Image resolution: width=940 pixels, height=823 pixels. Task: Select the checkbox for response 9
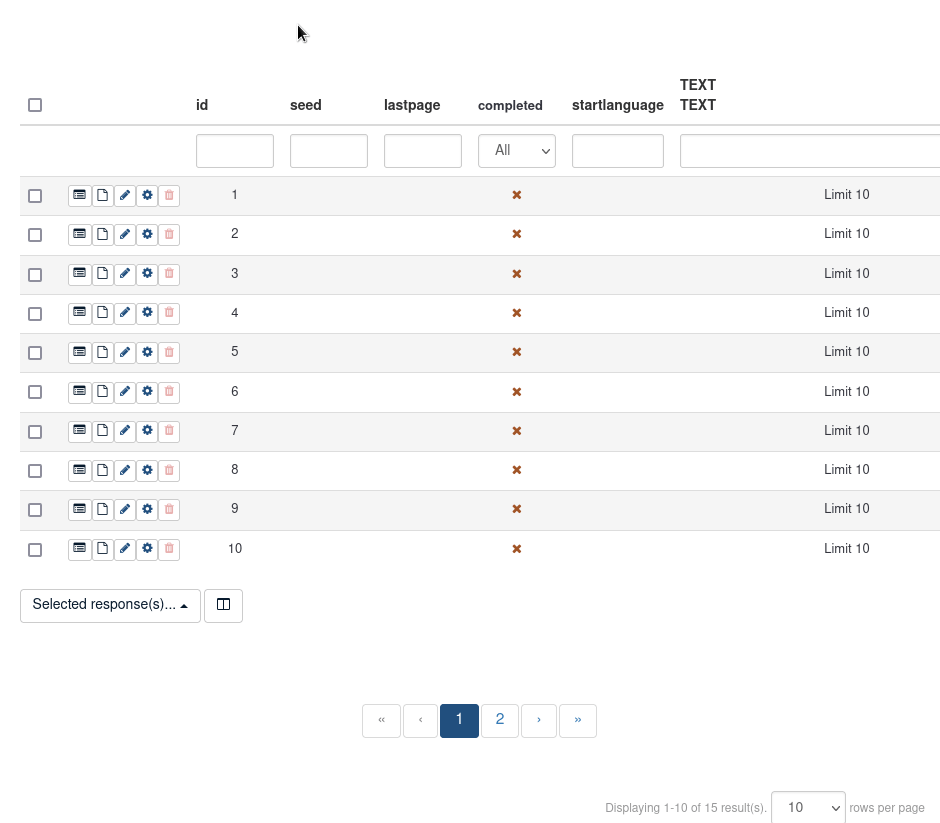point(35,510)
